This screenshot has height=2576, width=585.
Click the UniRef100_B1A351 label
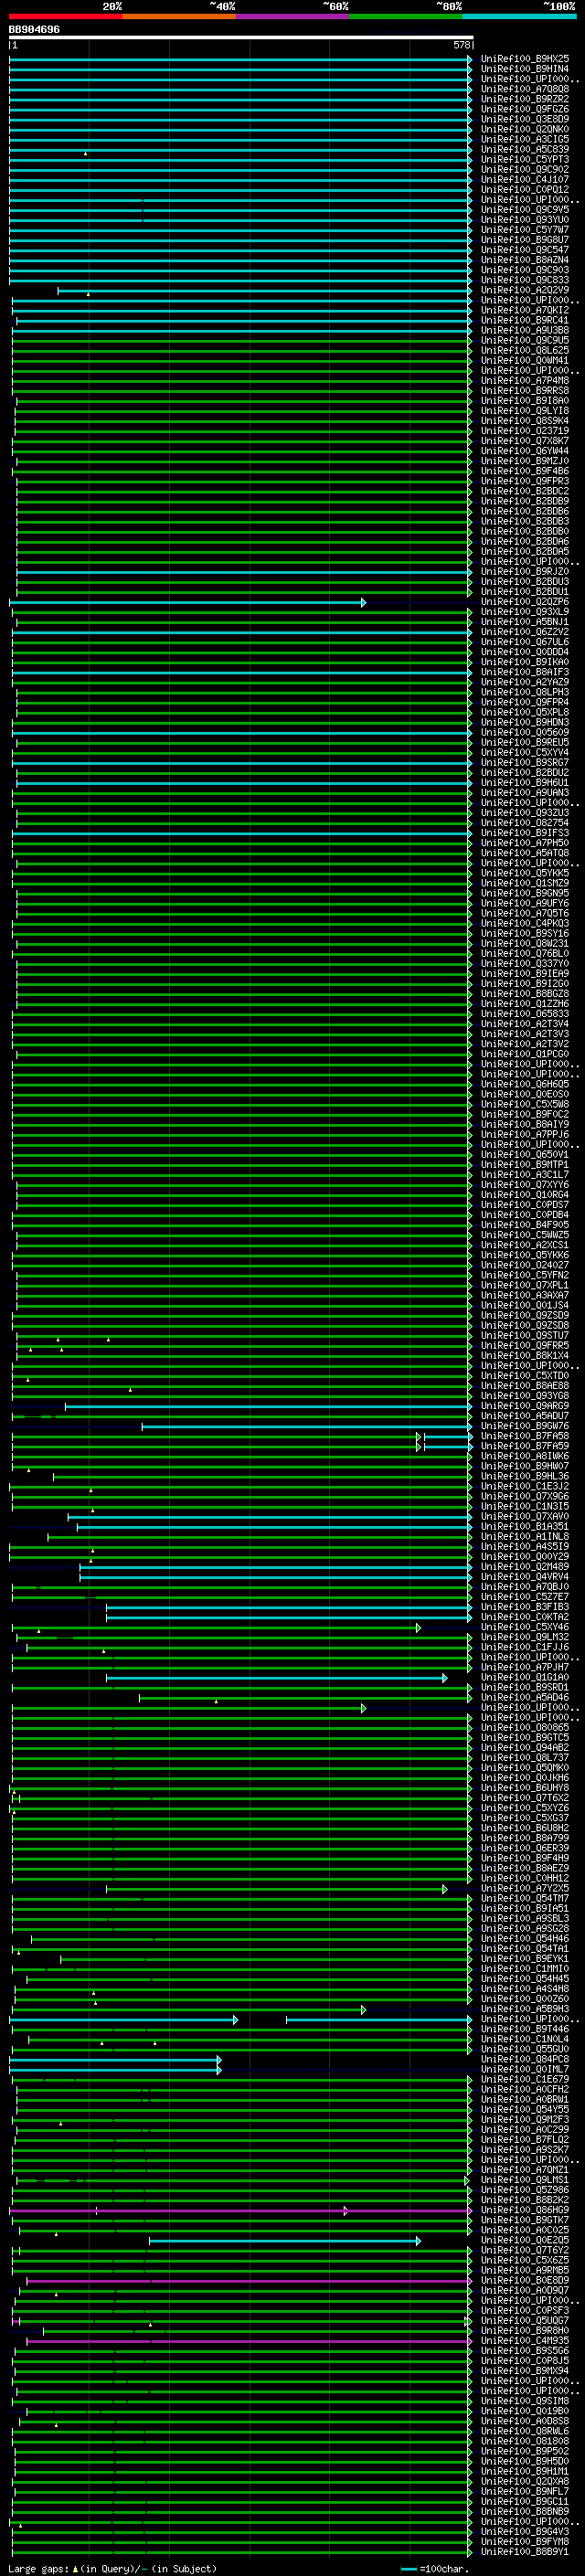525,1526
